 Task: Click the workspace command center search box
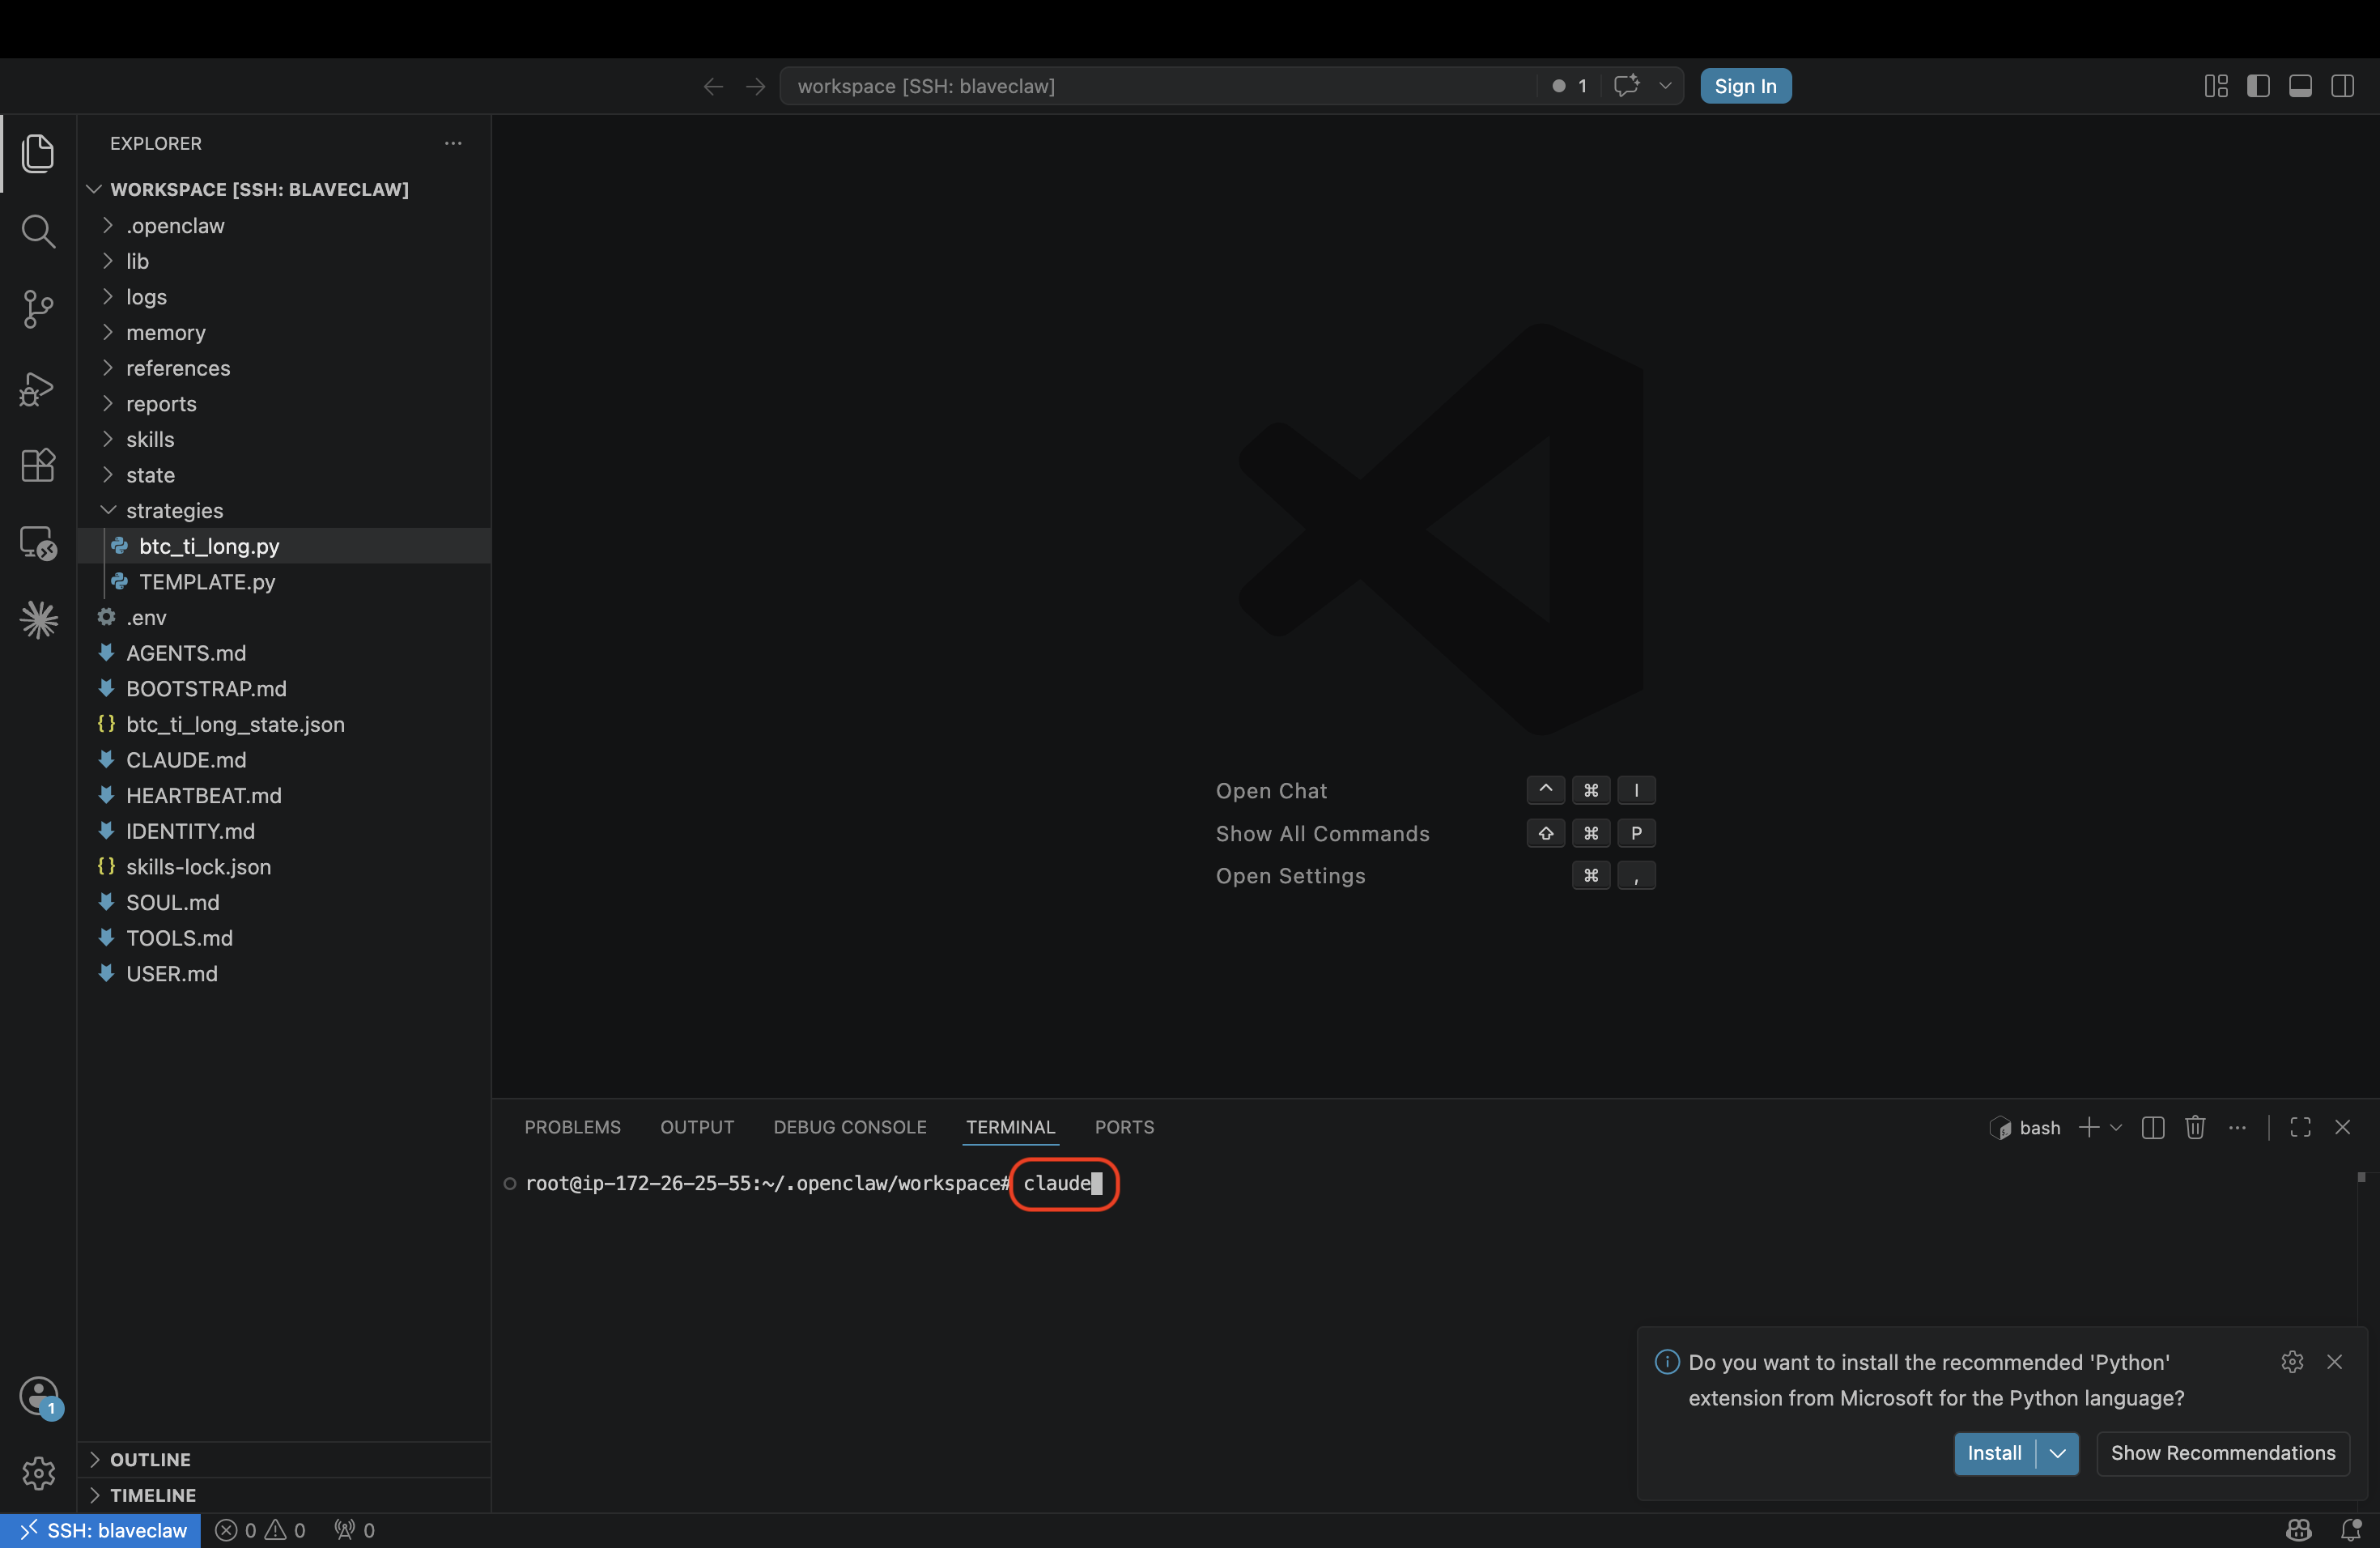point(1157,86)
